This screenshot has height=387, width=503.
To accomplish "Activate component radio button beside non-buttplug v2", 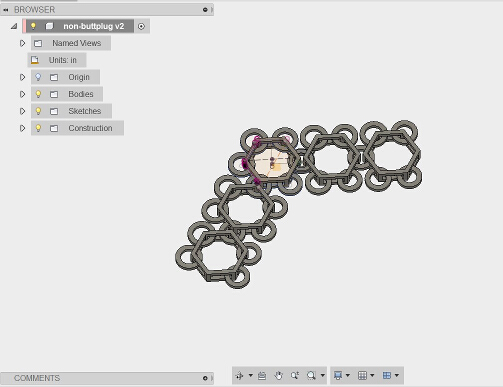I will coord(141,26).
